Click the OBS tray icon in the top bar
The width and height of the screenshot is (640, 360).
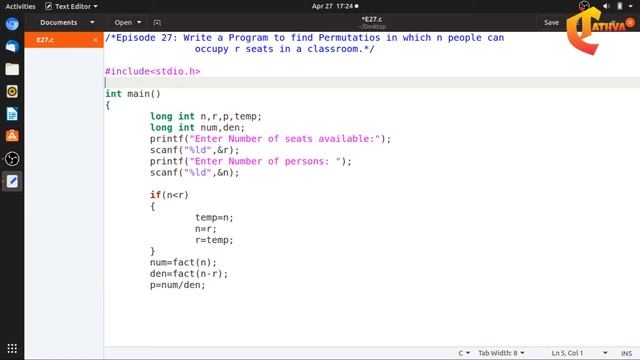[584, 6]
